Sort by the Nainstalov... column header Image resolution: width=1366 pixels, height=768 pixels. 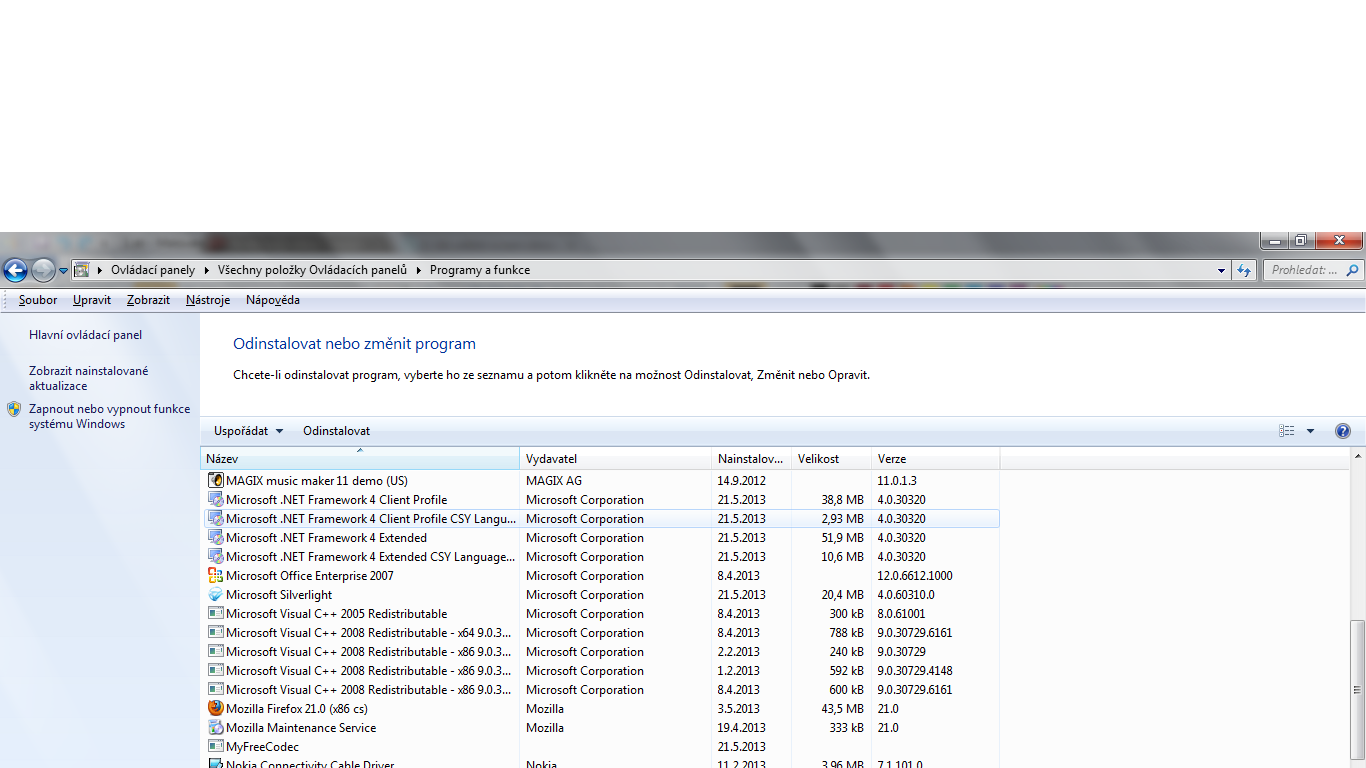pyautogui.click(x=751, y=459)
